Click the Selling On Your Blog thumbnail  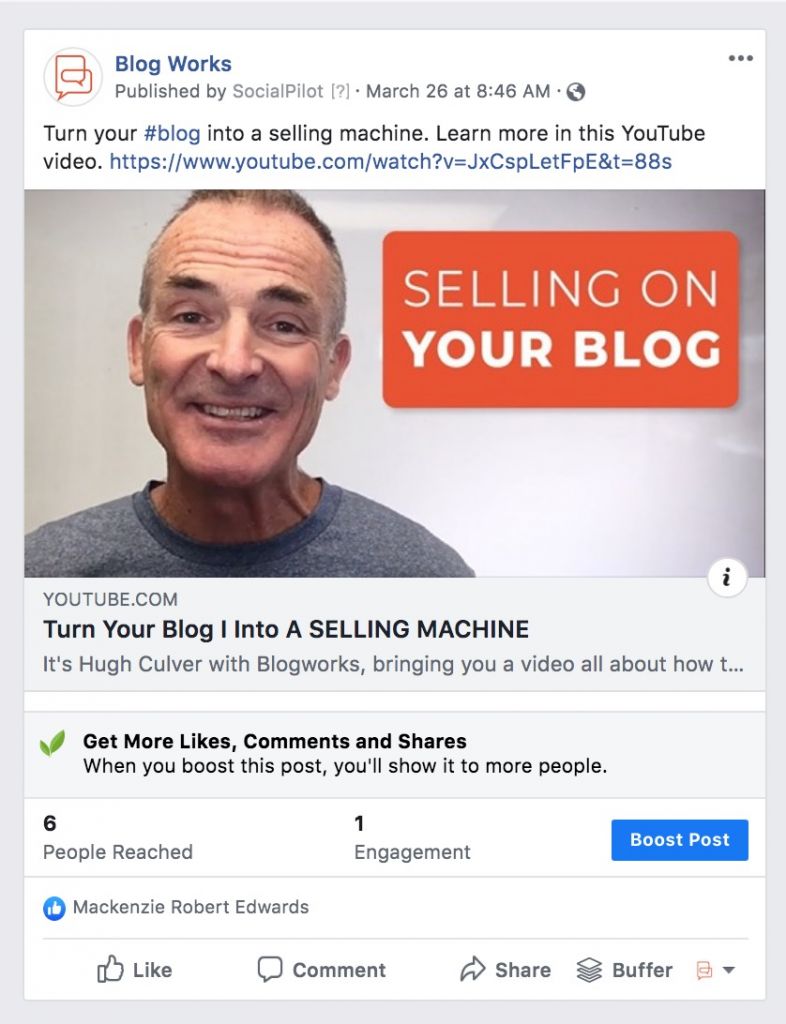coord(394,383)
